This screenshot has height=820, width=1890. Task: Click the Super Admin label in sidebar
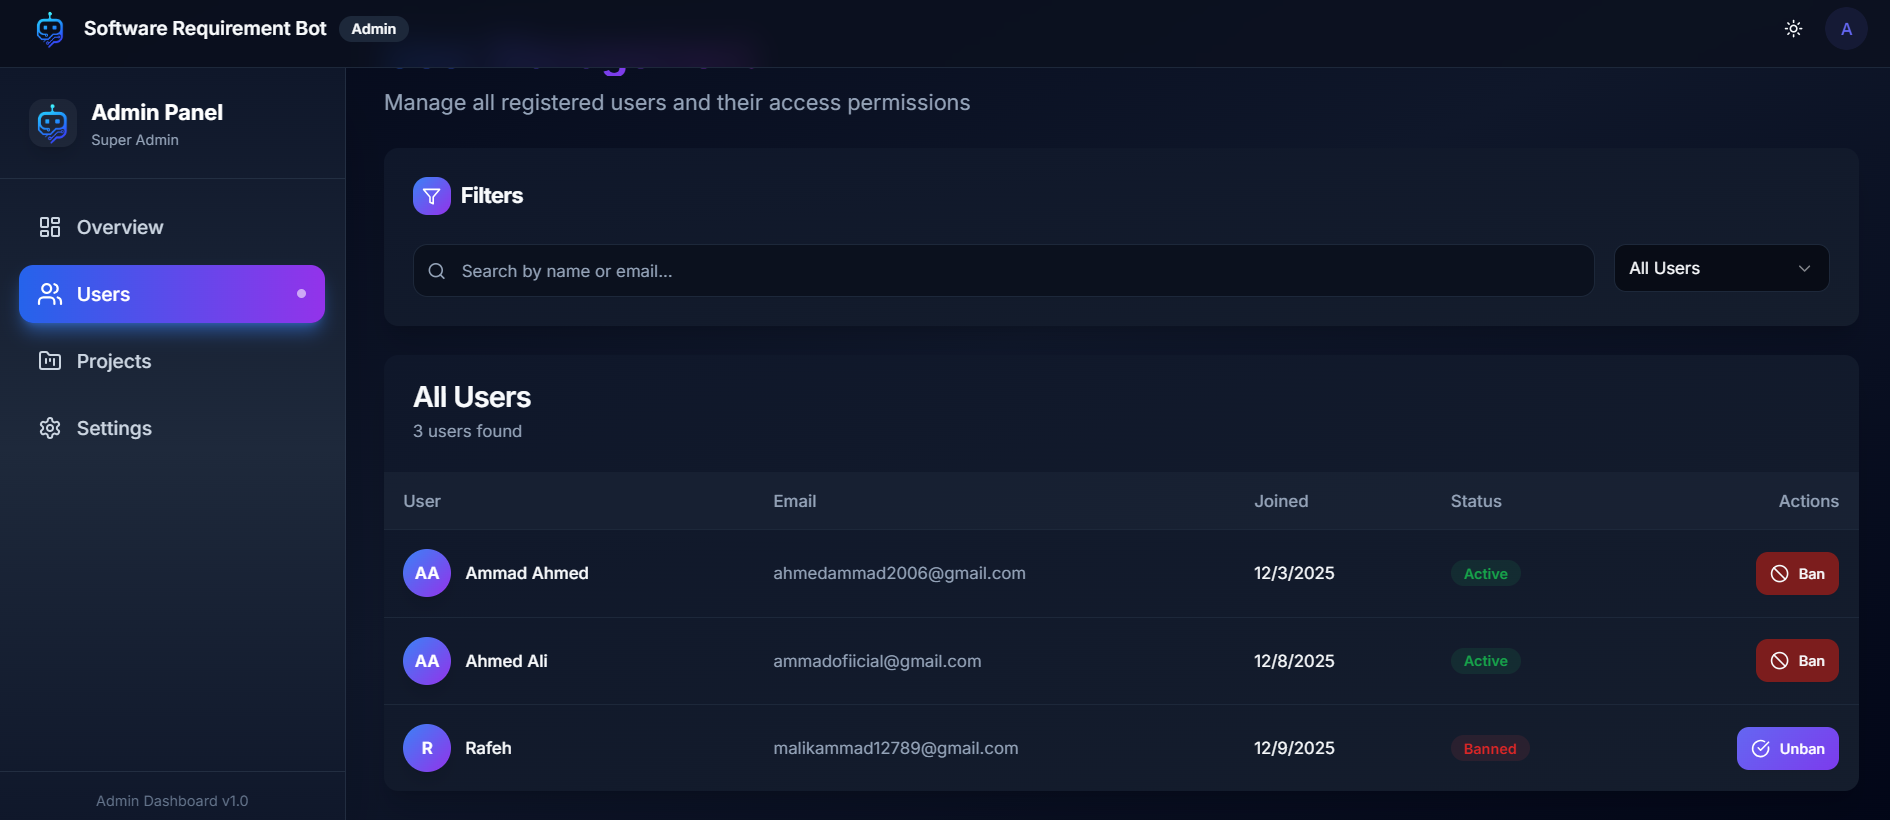click(x=135, y=140)
